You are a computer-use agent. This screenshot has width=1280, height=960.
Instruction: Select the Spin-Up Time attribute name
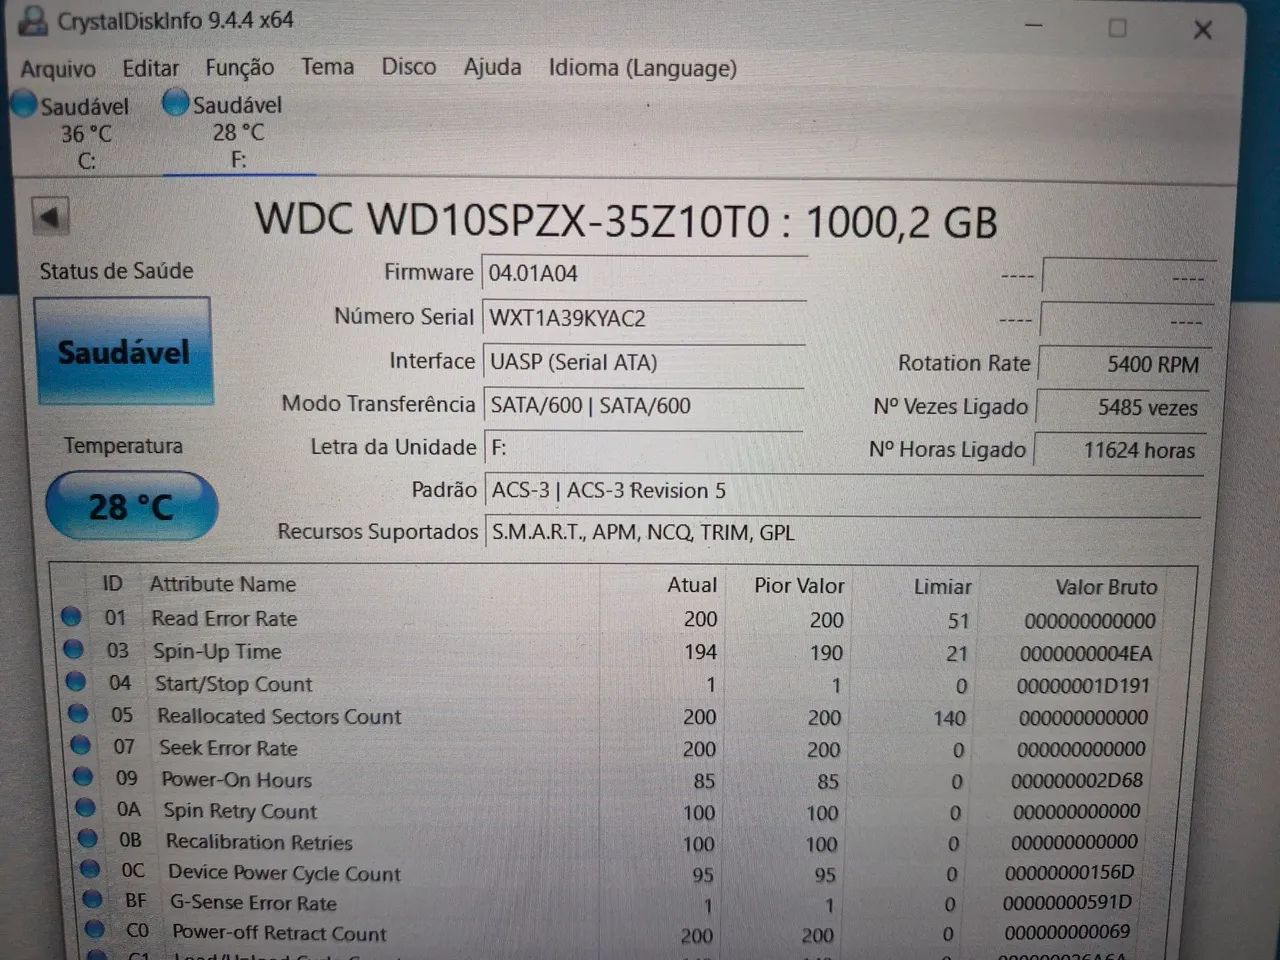pos(217,651)
